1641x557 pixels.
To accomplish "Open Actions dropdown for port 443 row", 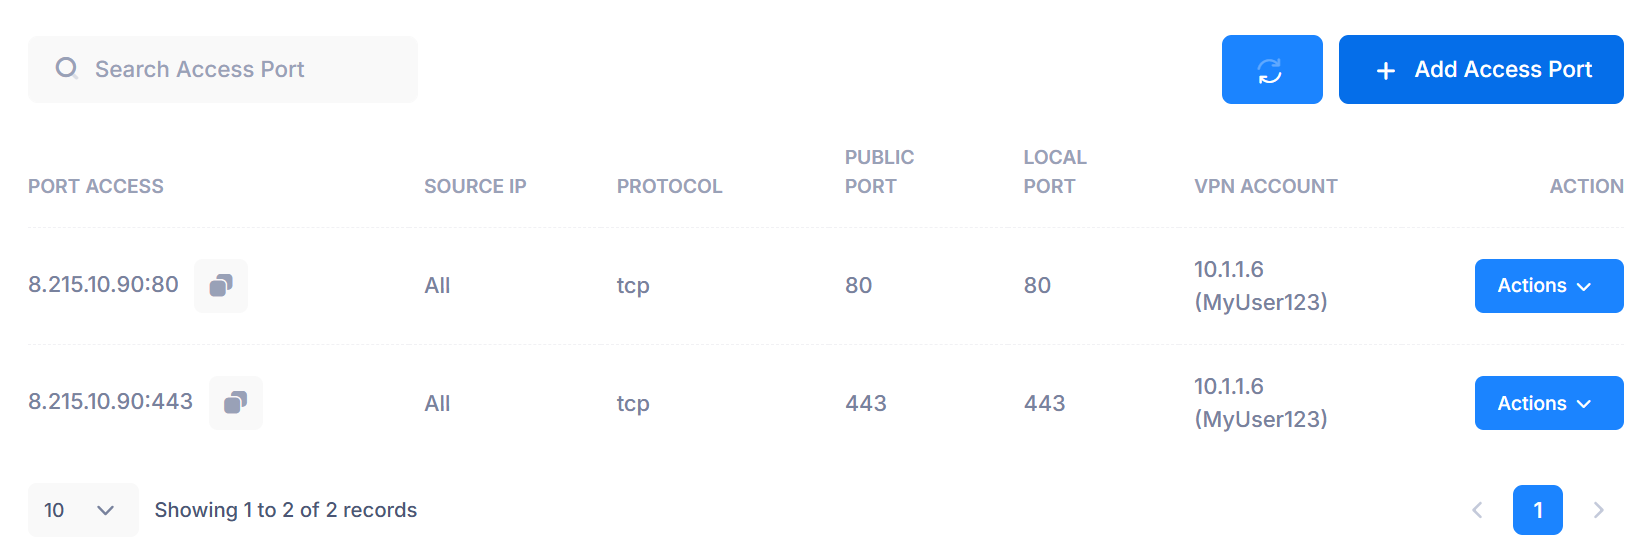I will (x=1549, y=403).
